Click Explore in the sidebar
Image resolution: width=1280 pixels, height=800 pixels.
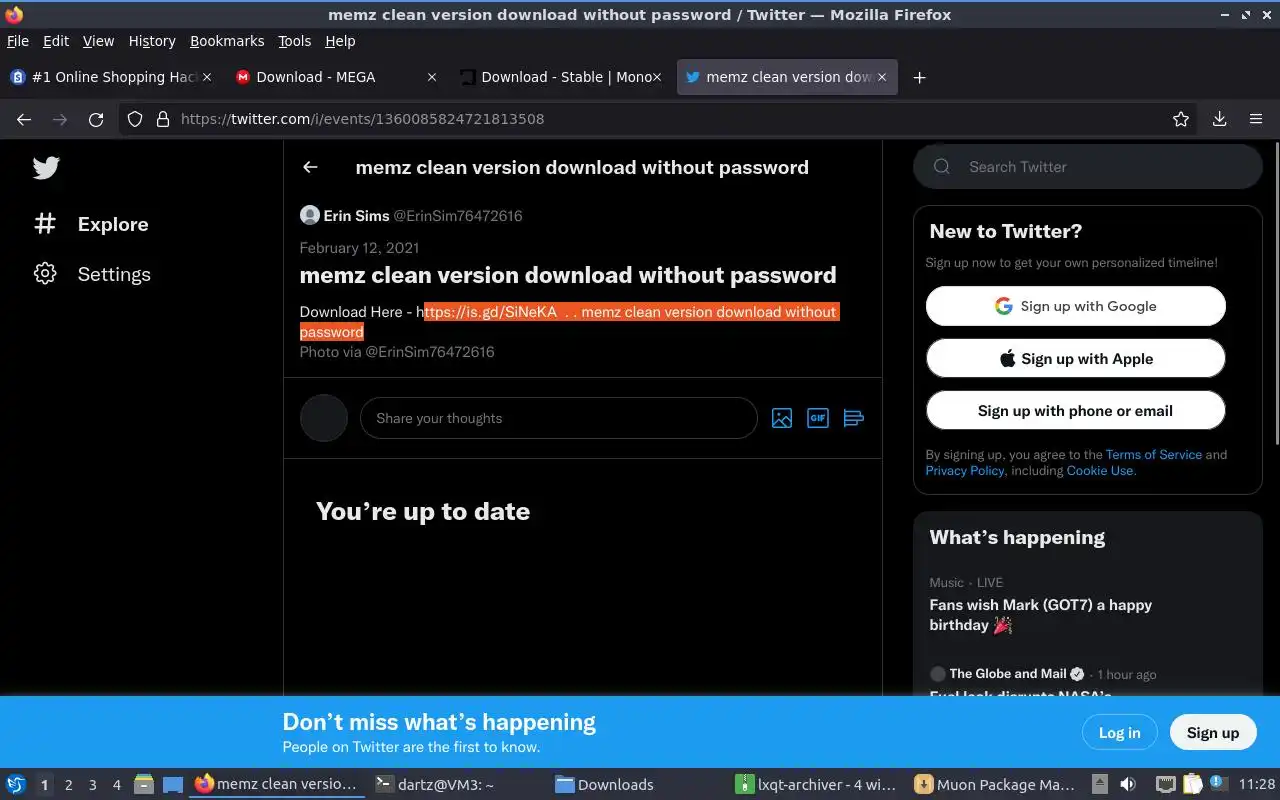(113, 224)
